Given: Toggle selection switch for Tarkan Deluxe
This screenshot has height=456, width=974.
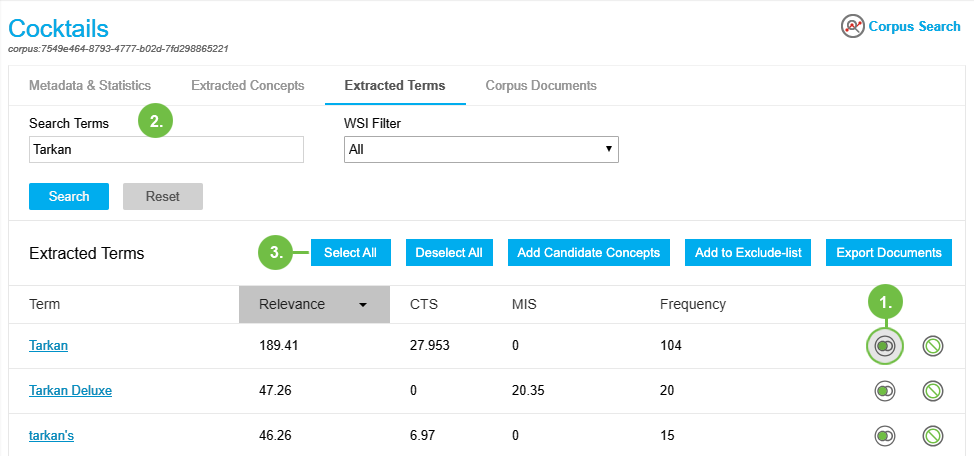Looking at the screenshot, I should point(884,391).
